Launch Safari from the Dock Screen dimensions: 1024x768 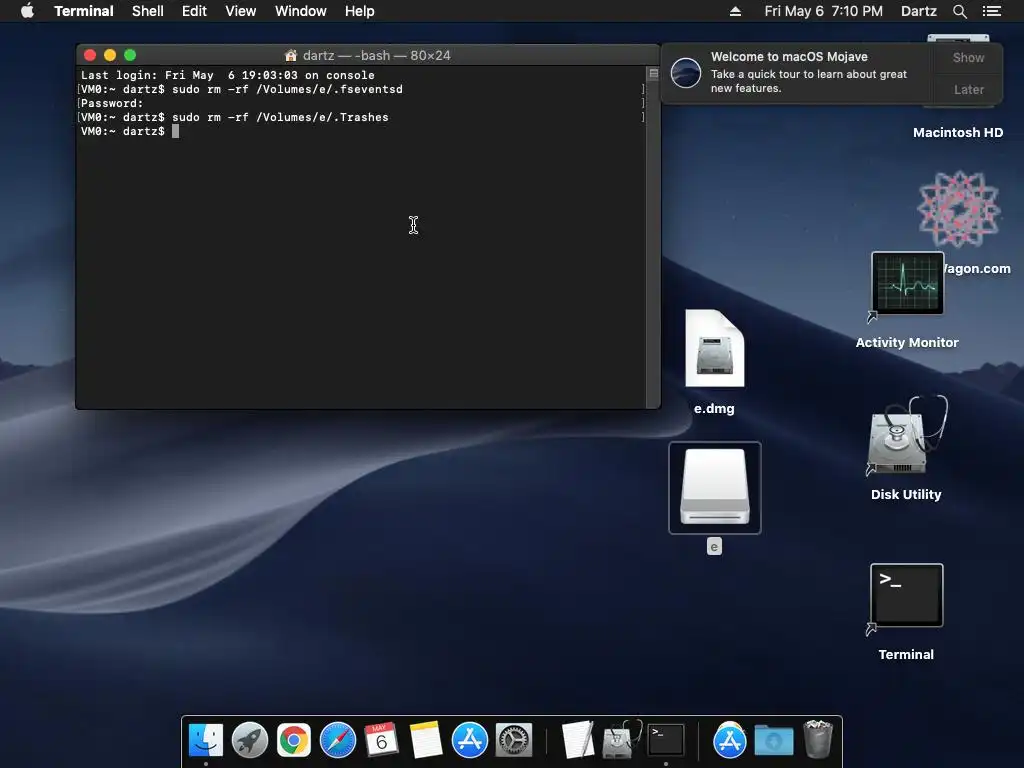coord(338,740)
